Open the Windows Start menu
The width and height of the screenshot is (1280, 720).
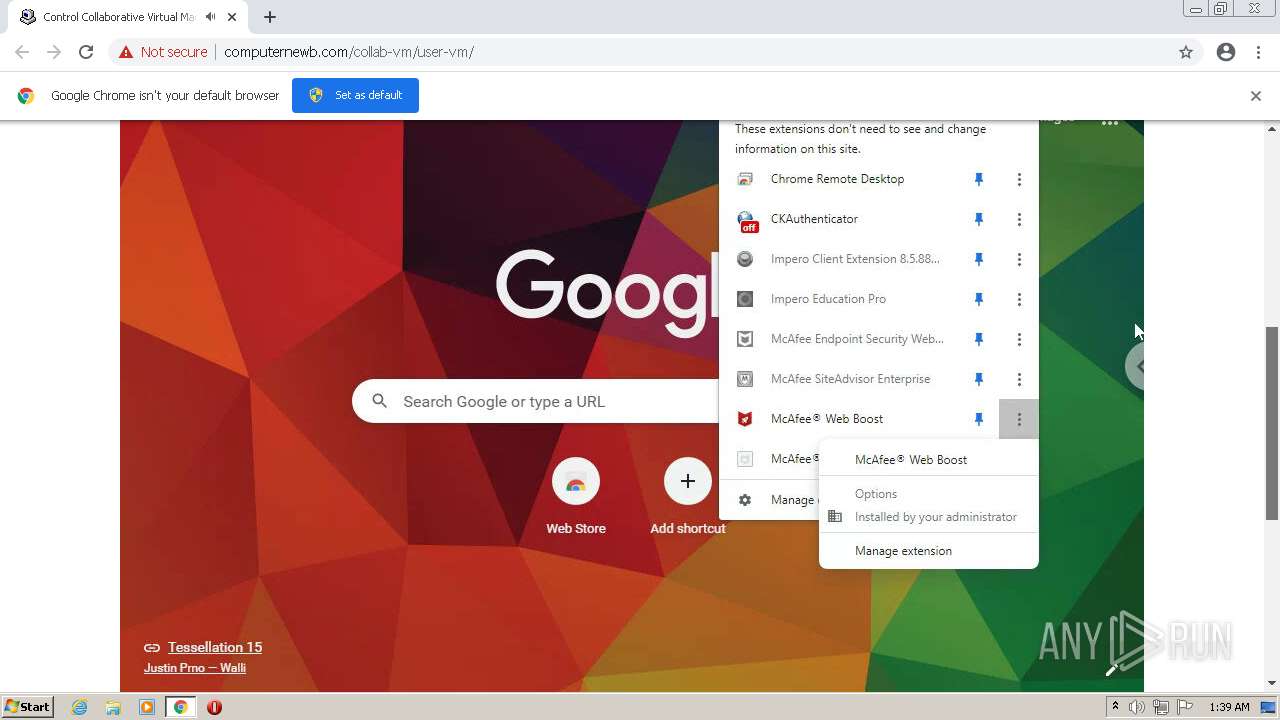point(27,707)
